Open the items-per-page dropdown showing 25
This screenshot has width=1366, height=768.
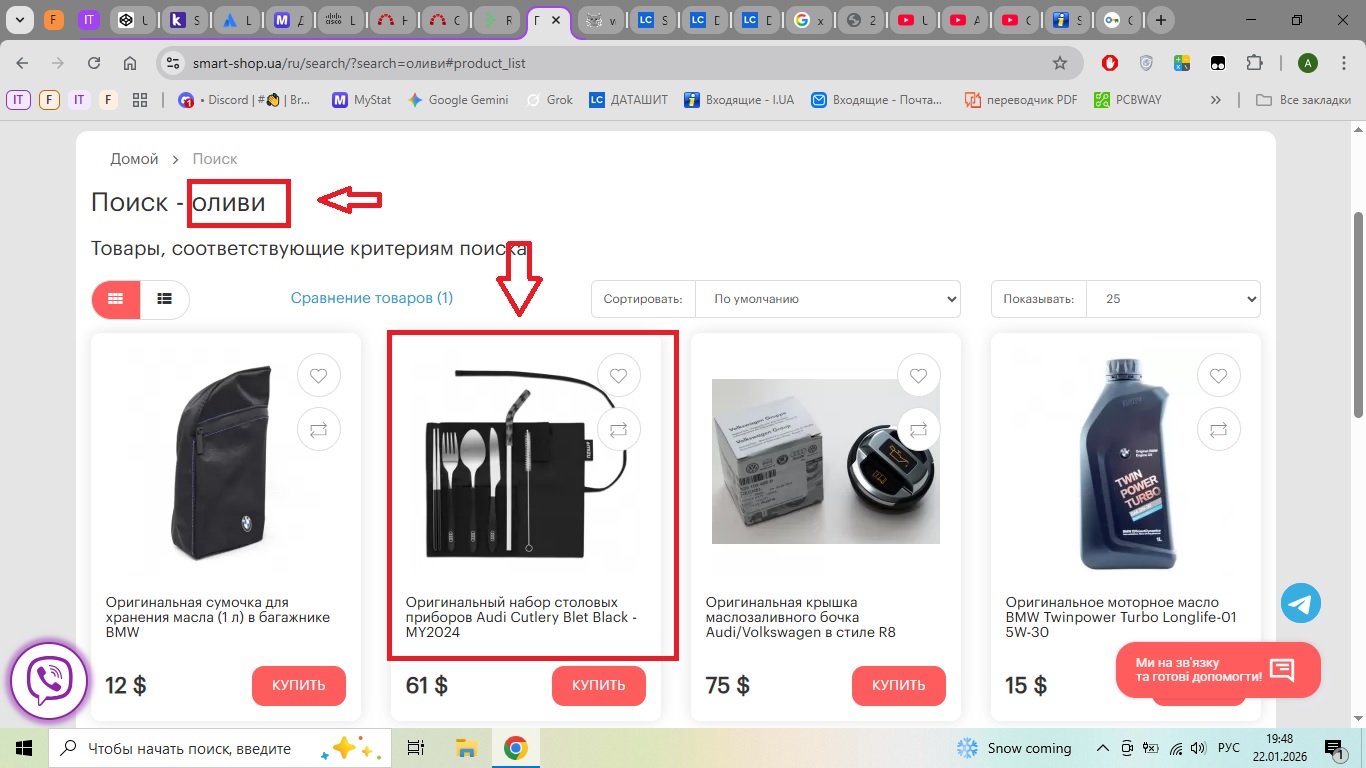click(1172, 299)
